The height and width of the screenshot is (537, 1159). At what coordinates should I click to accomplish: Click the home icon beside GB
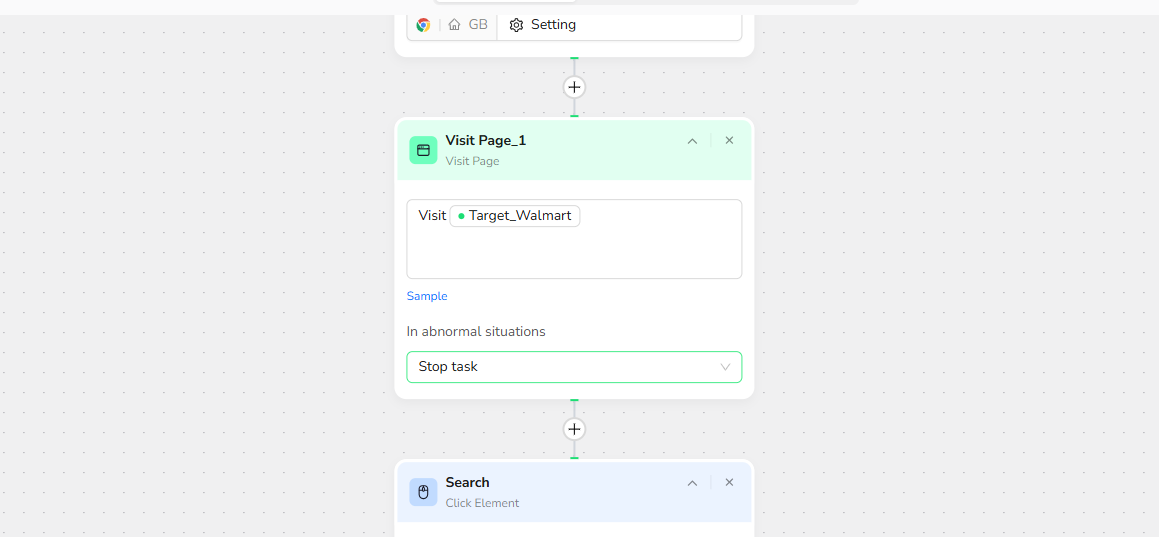(454, 25)
